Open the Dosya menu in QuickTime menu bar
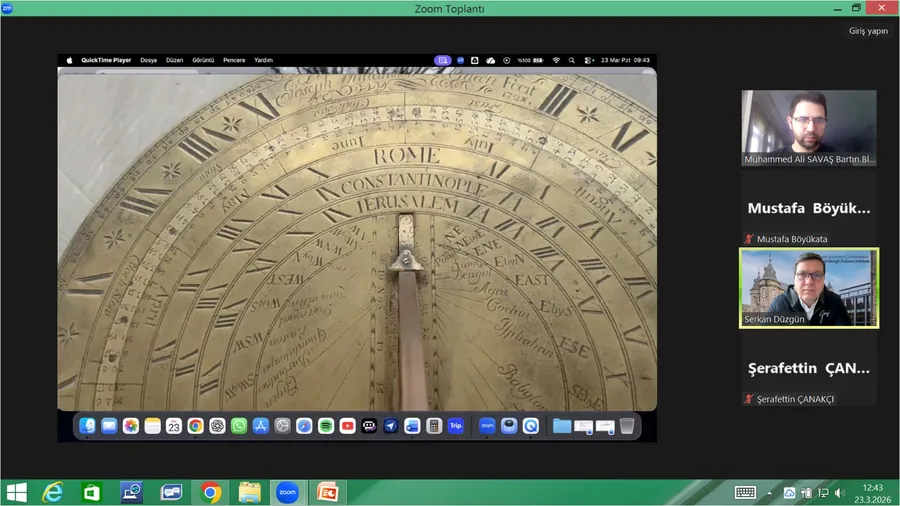The image size is (900, 506). click(x=148, y=60)
